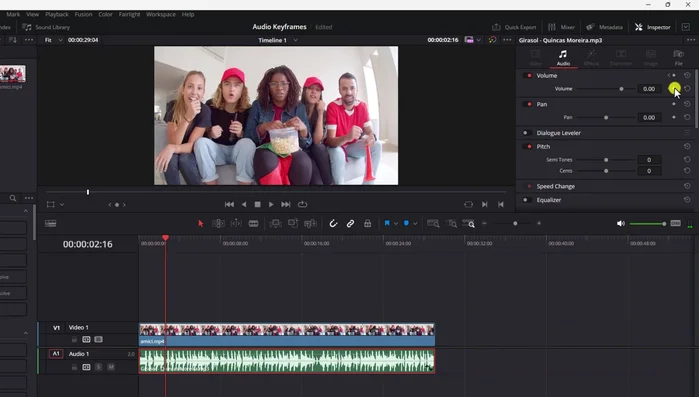Open the Sound Library panel
Screen dimensions: 699x397
point(46,27)
